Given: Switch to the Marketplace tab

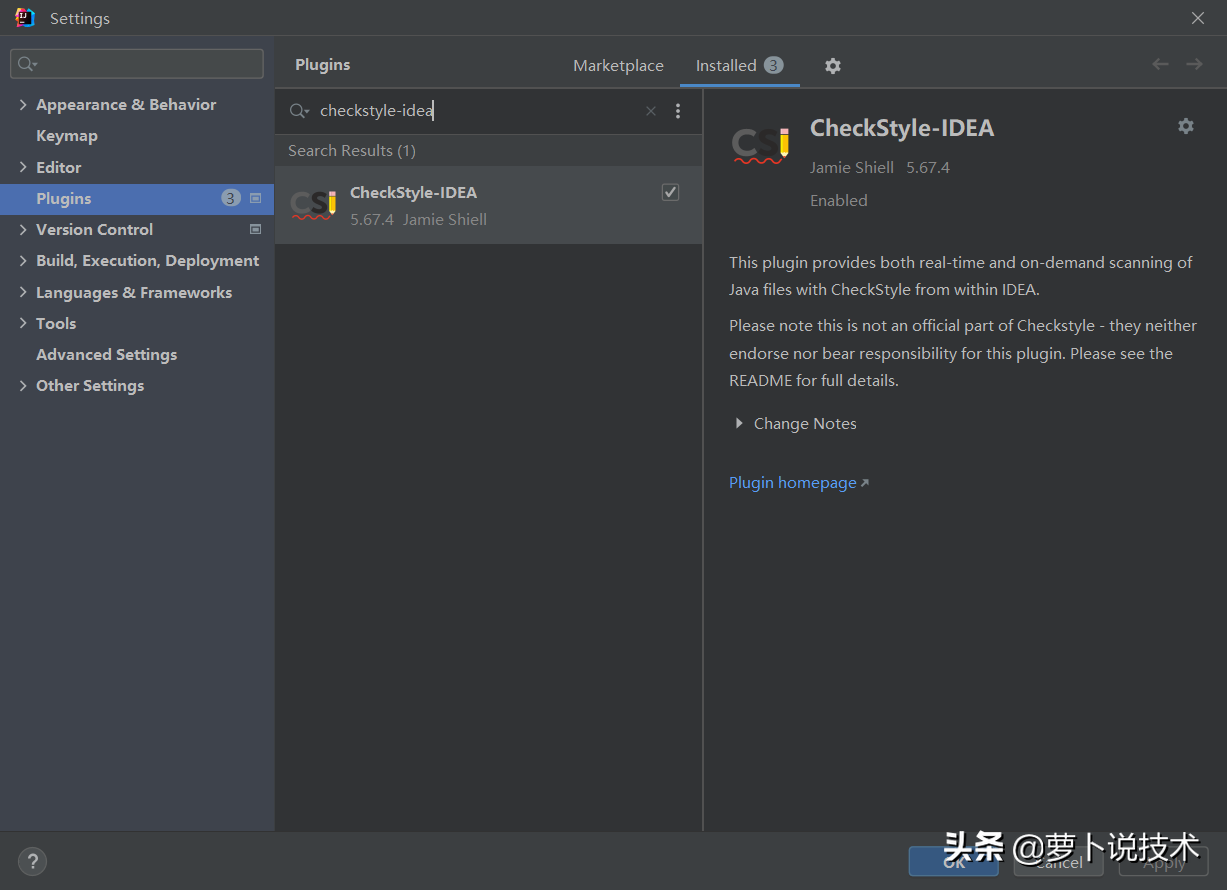Looking at the screenshot, I should [x=618, y=65].
